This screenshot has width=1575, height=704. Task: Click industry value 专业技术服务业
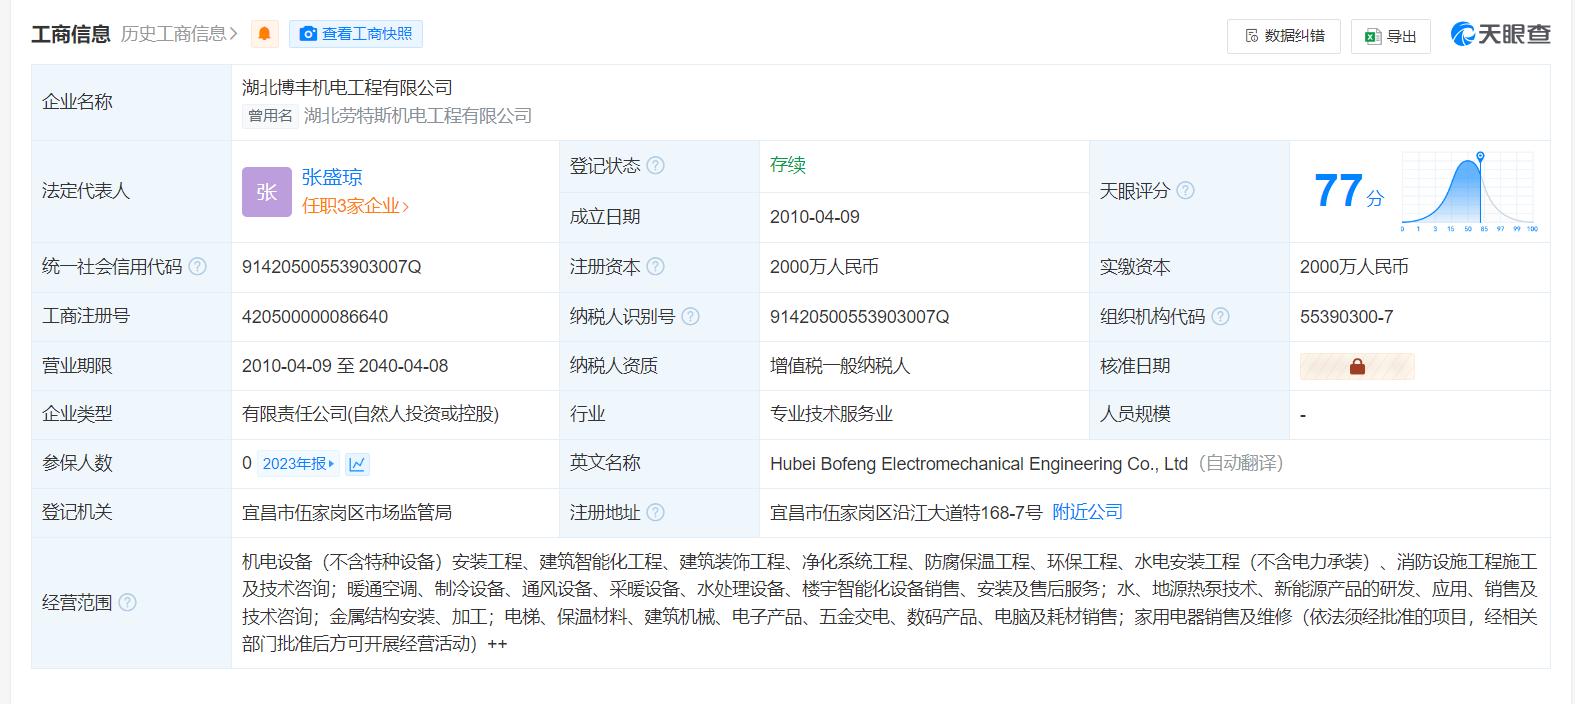point(831,414)
